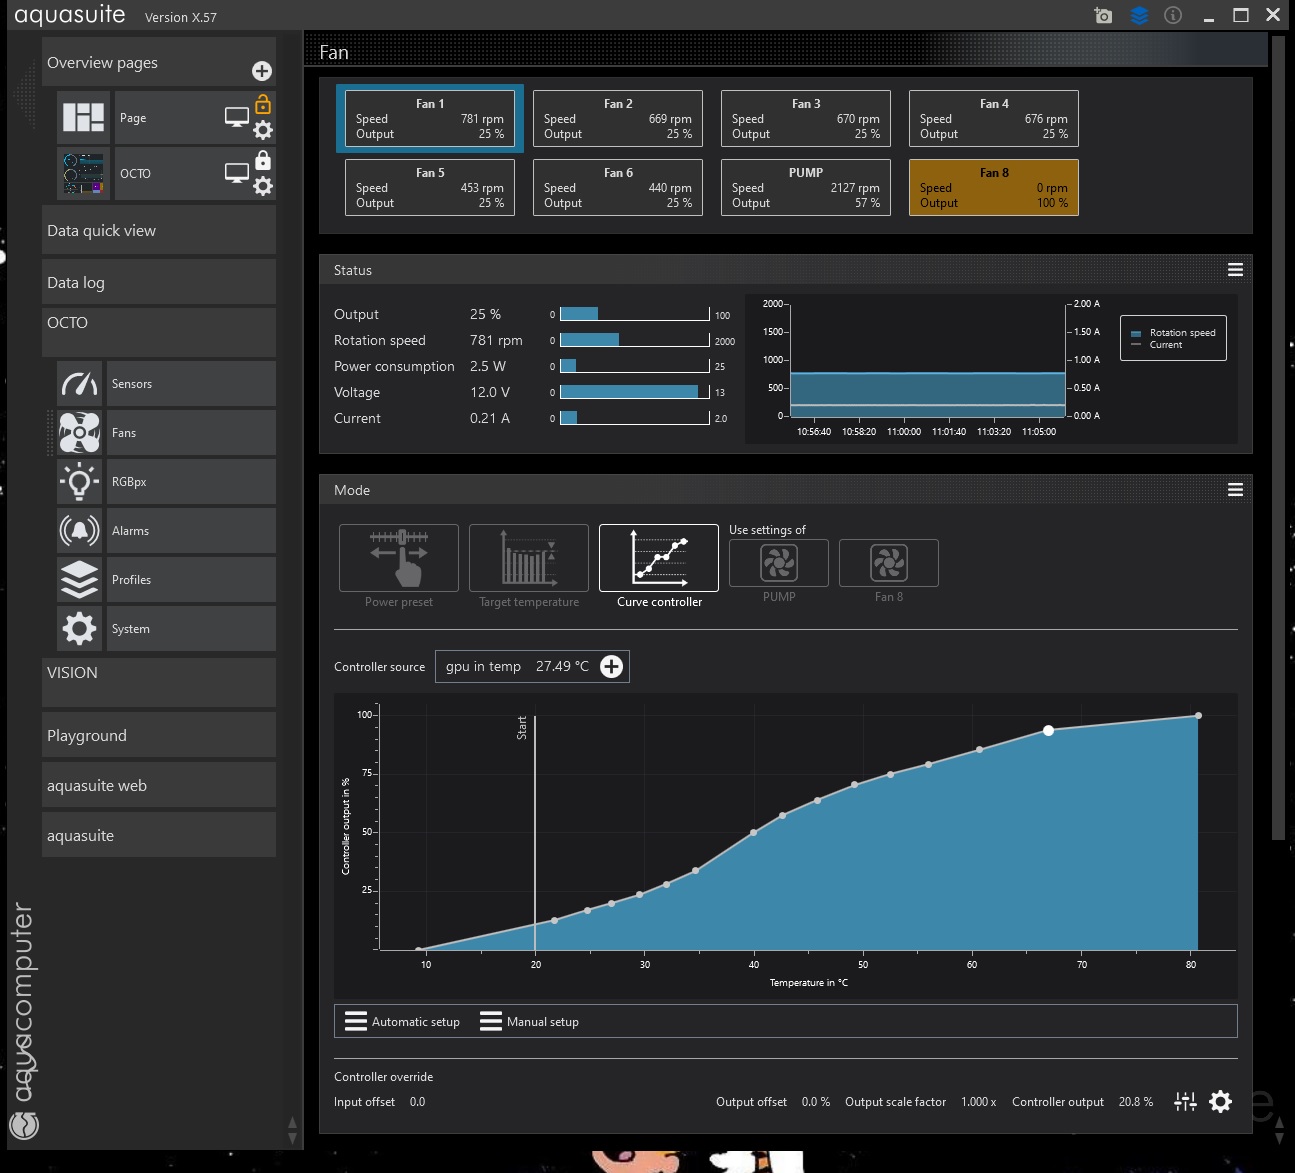Open the Manual setup menu
Image resolution: width=1295 pixels, height=1173 pixels.
click(x=530, y=1021)
